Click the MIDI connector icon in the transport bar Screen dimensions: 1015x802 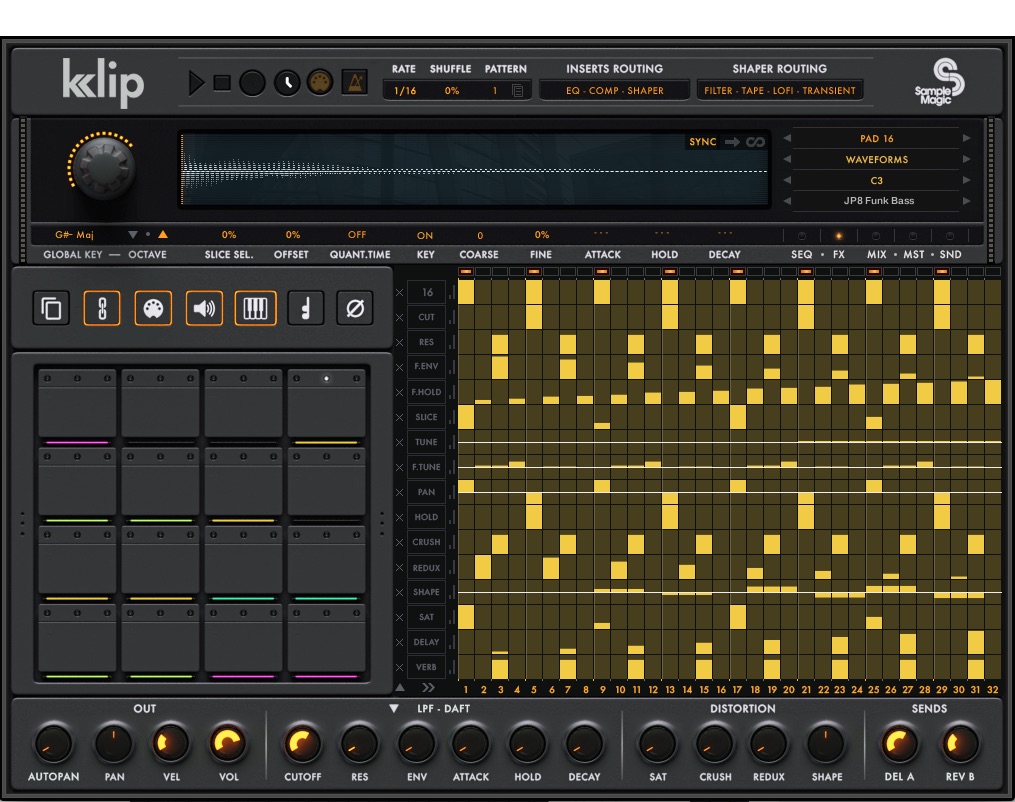point(320,83)
